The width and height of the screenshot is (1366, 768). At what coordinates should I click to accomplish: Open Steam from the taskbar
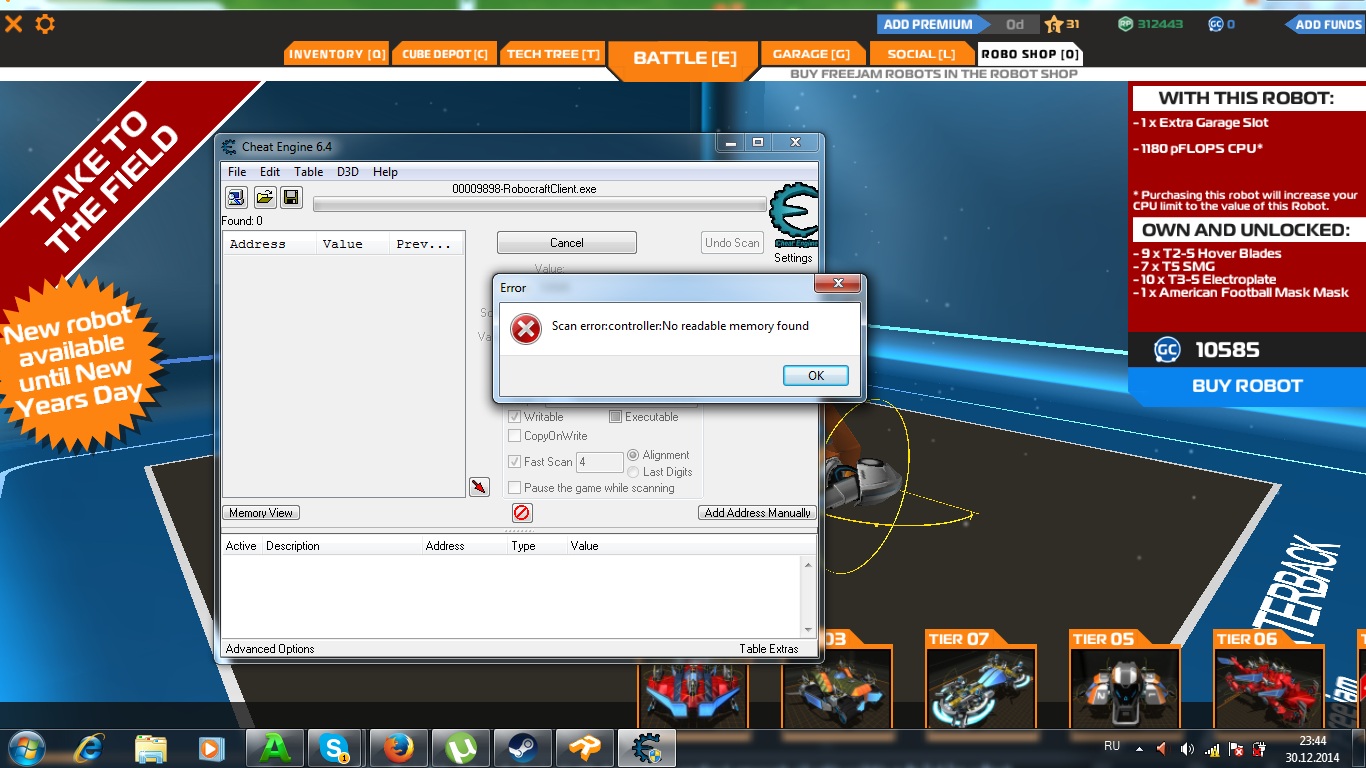click(521, 748)
